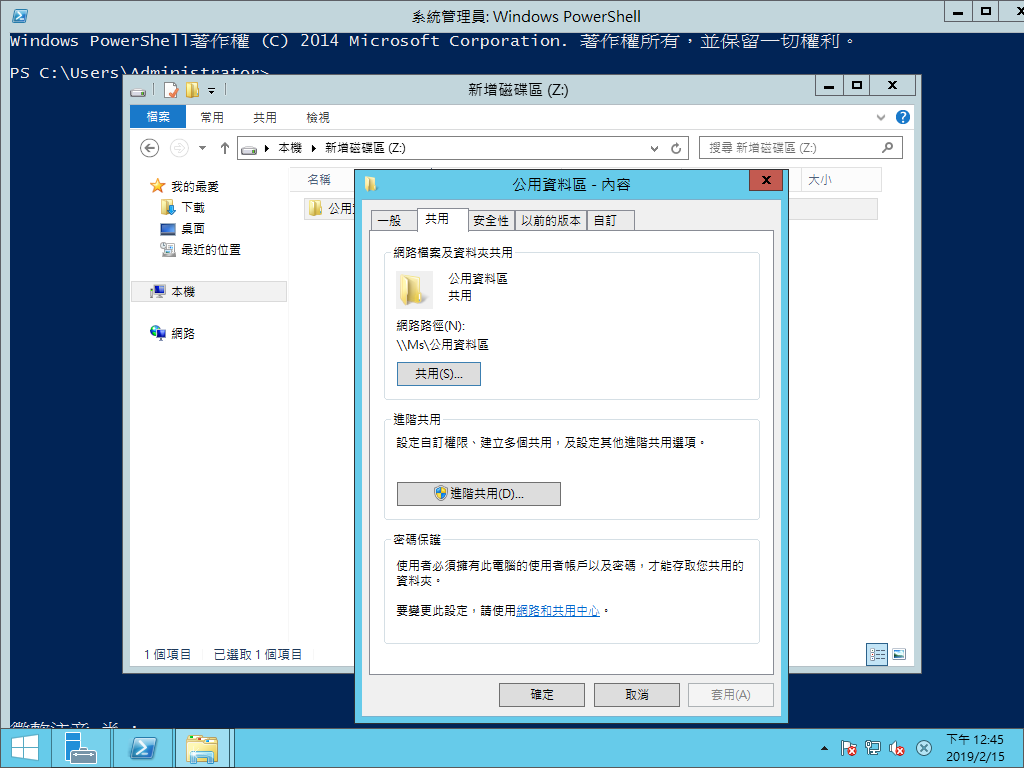Screen dimensions: 1024x768
Task: Refresh the Z: drive folder view
Action: coord(676,148)
